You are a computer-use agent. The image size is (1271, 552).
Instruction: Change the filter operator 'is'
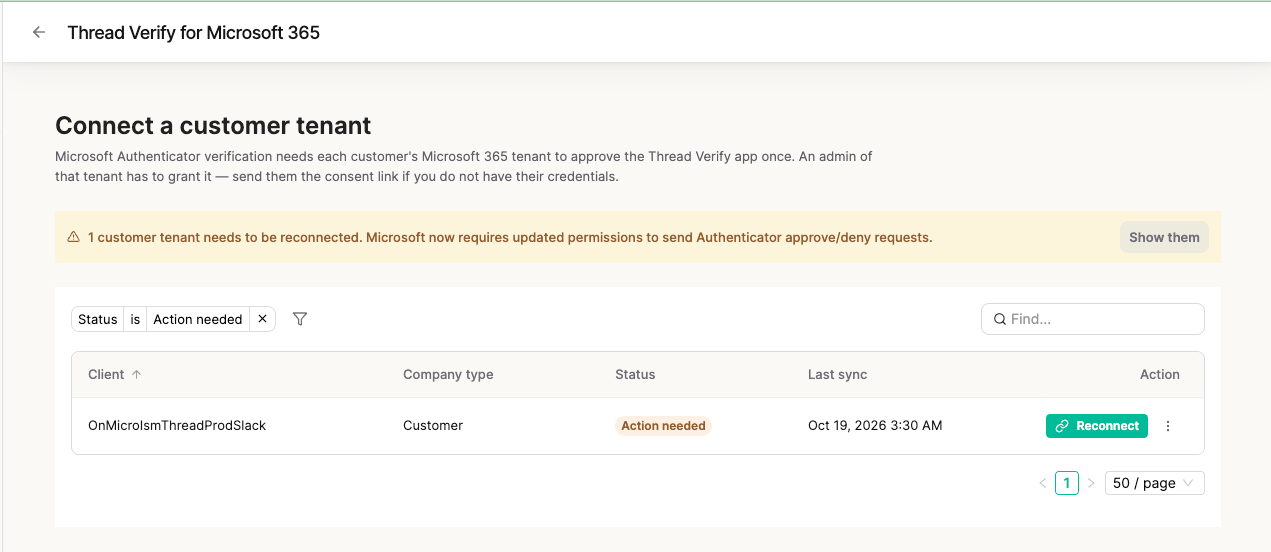(135, 319)
